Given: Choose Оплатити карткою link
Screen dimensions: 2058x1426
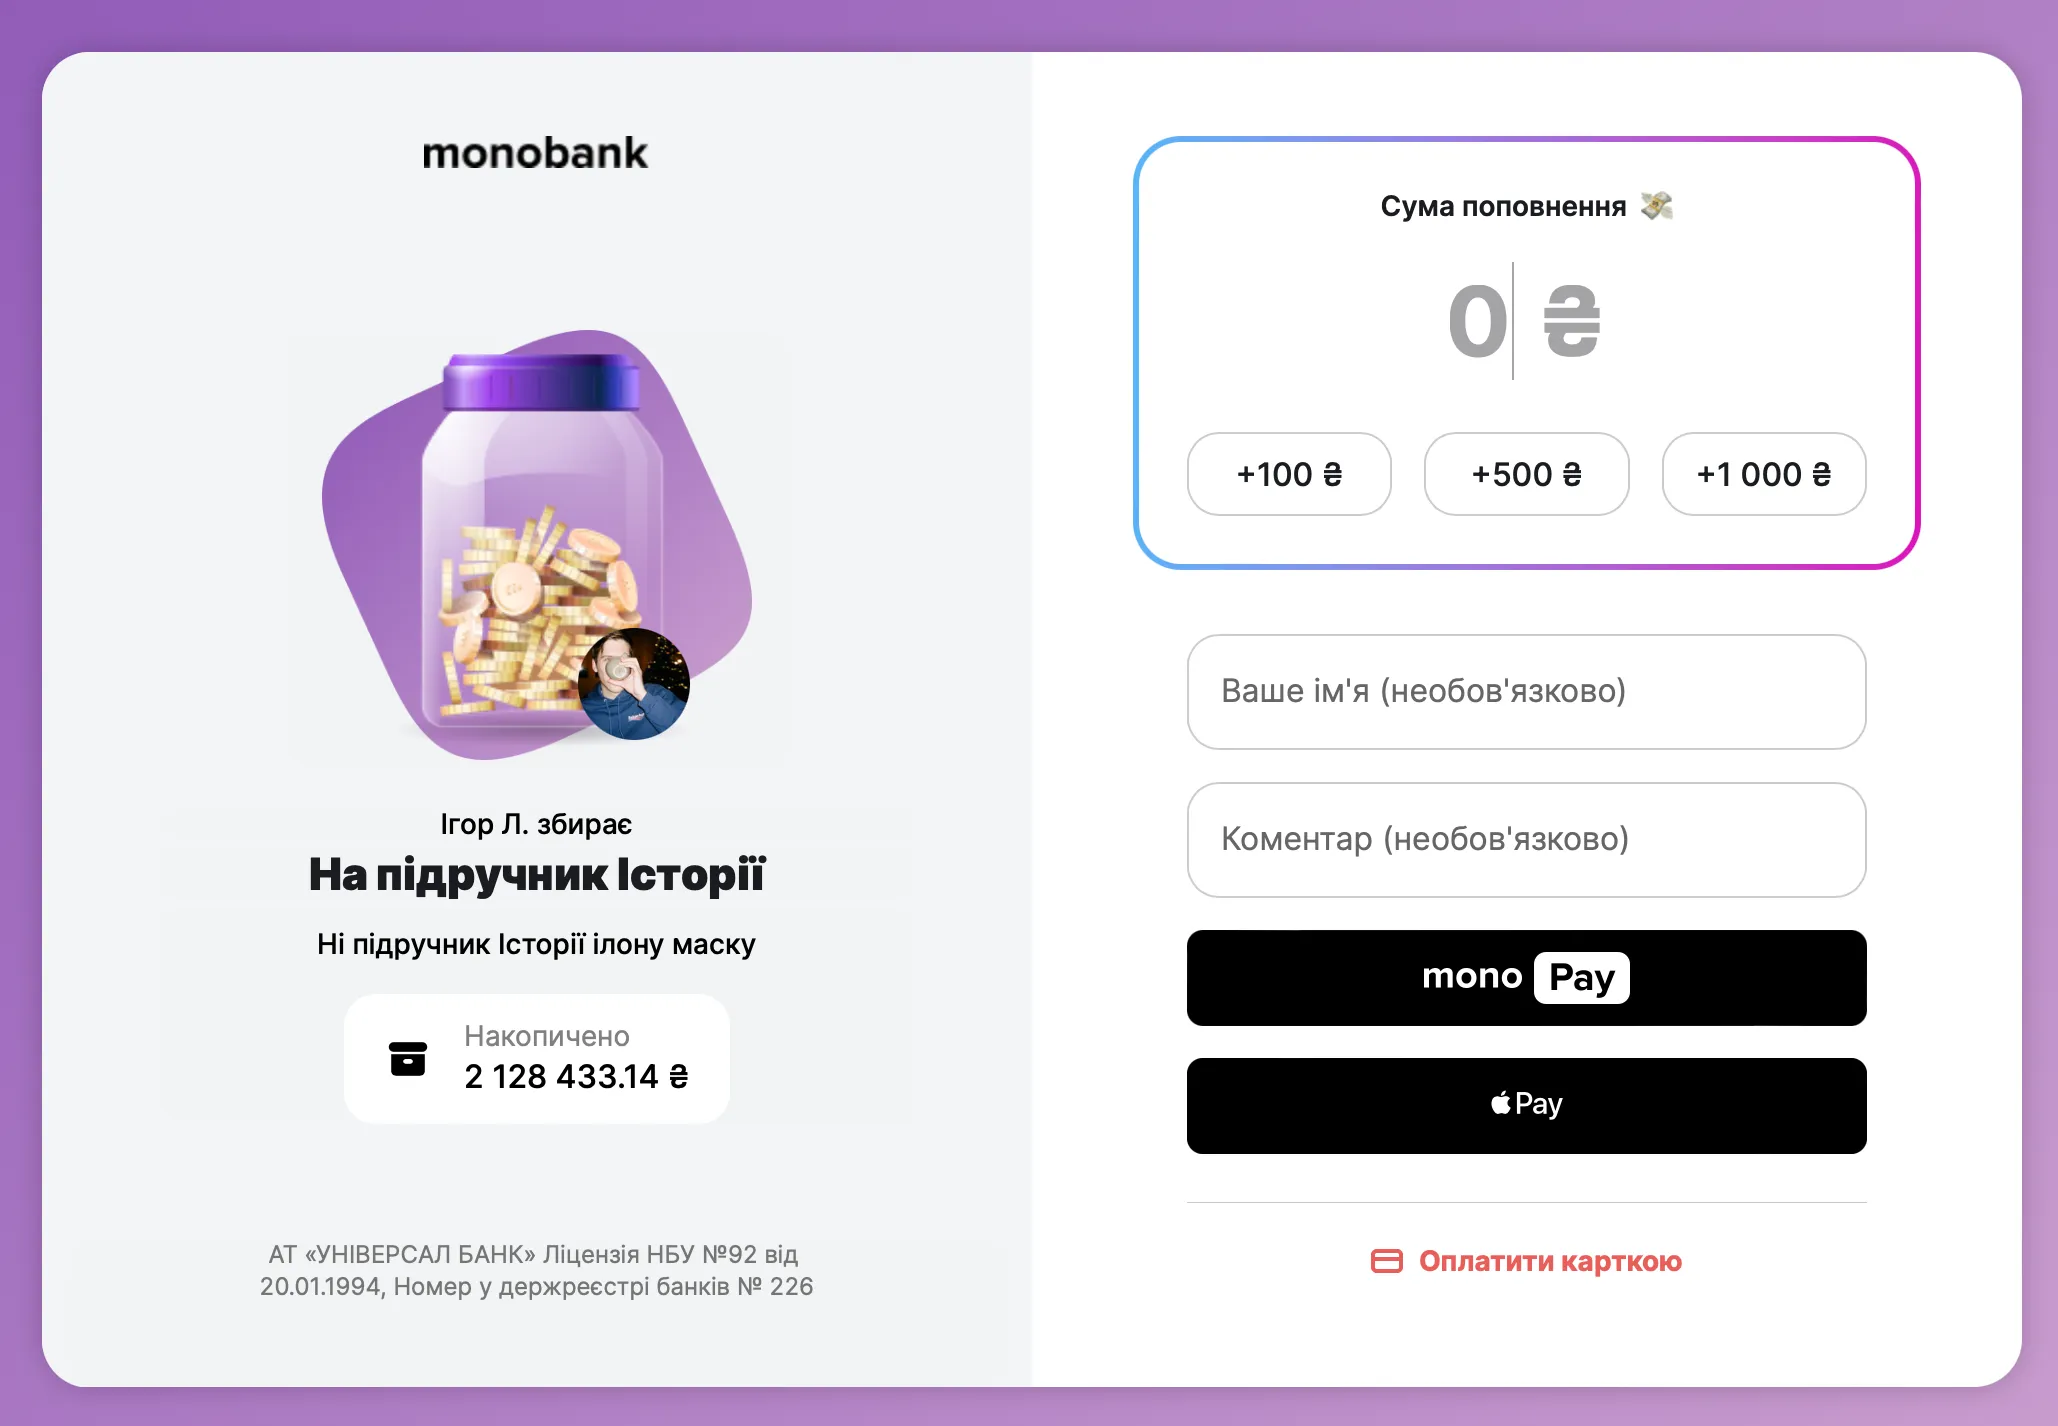Looking at the screenshot, I should [1549, 1261].
